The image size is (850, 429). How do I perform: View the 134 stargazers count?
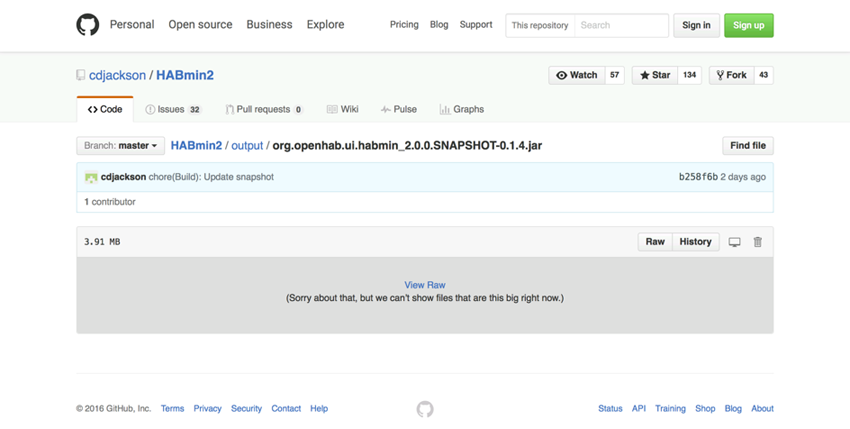tap(690, 75)
